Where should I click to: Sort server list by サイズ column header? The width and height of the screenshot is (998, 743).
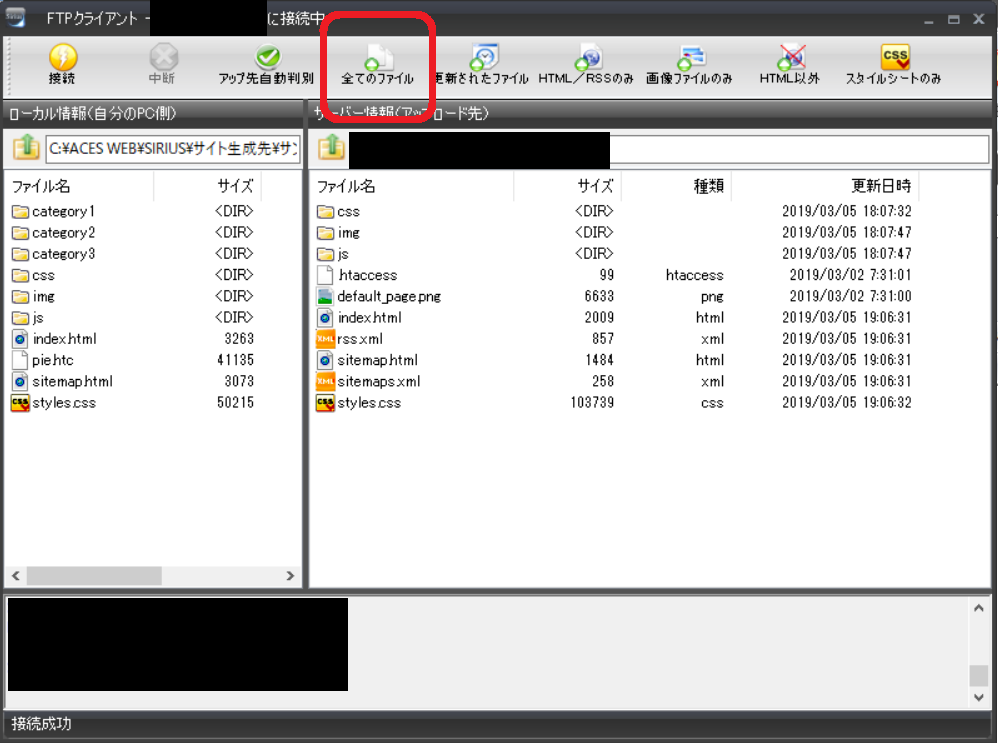[594, 186]
